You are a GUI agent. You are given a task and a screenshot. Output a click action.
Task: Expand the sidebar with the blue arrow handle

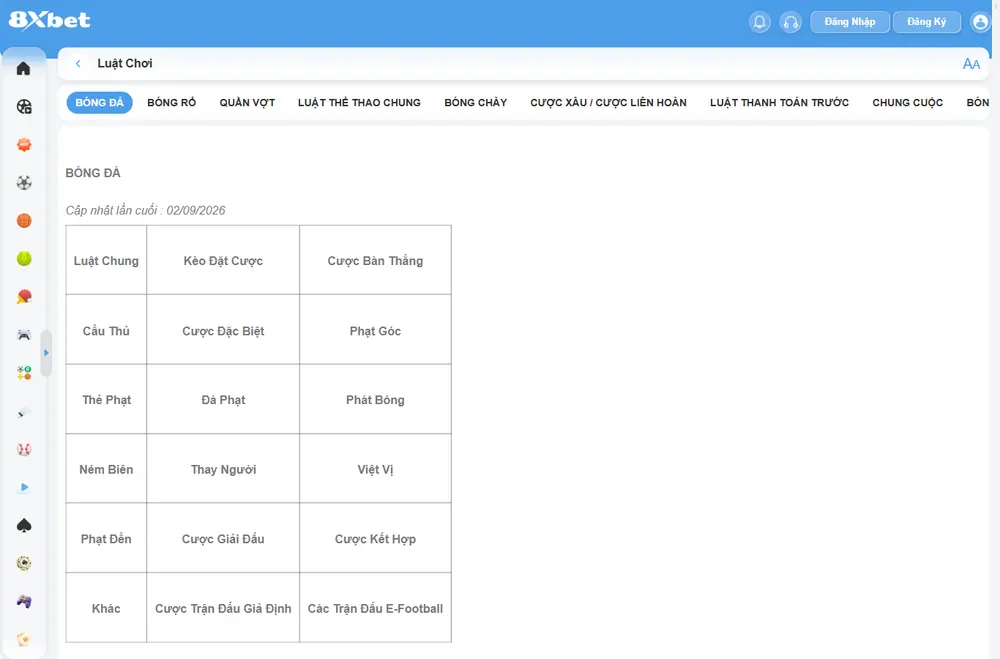point(46,353)
